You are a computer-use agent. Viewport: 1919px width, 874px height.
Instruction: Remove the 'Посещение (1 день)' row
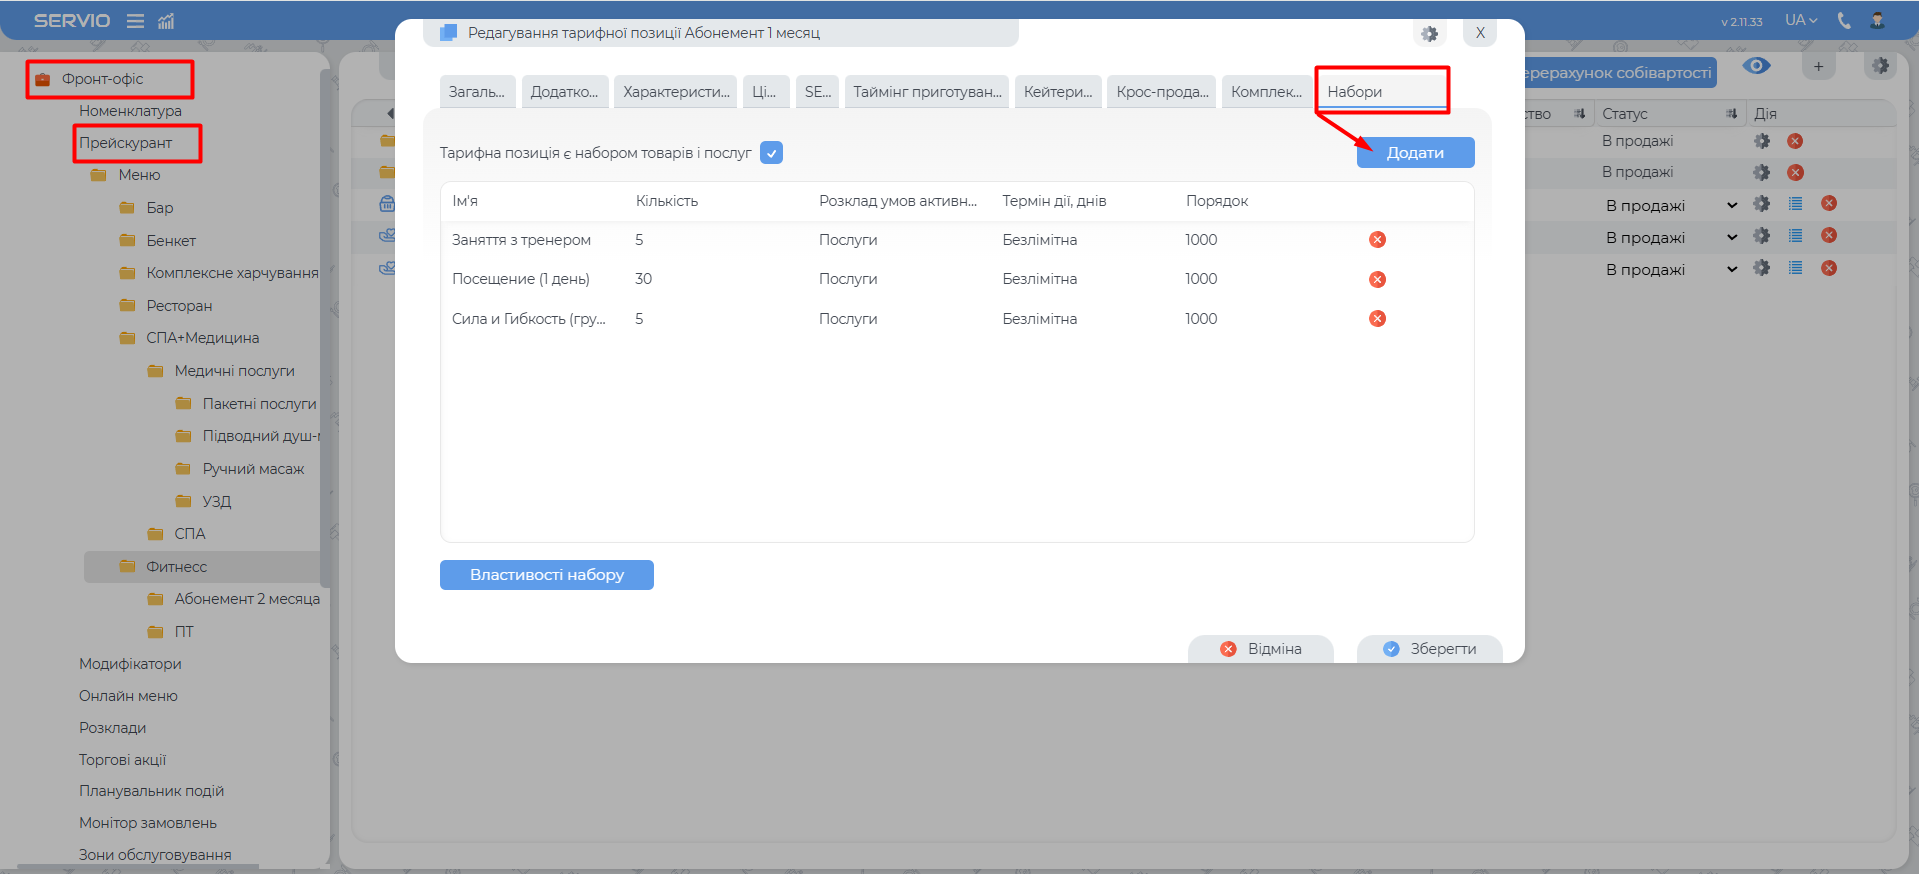coord(1377,279)
